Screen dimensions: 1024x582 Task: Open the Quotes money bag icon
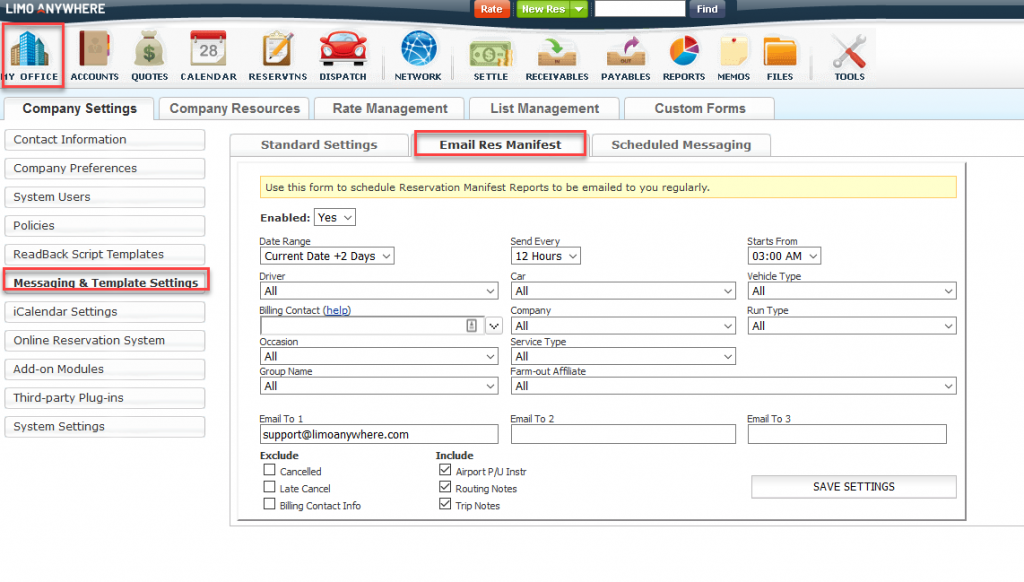[149, 50]
